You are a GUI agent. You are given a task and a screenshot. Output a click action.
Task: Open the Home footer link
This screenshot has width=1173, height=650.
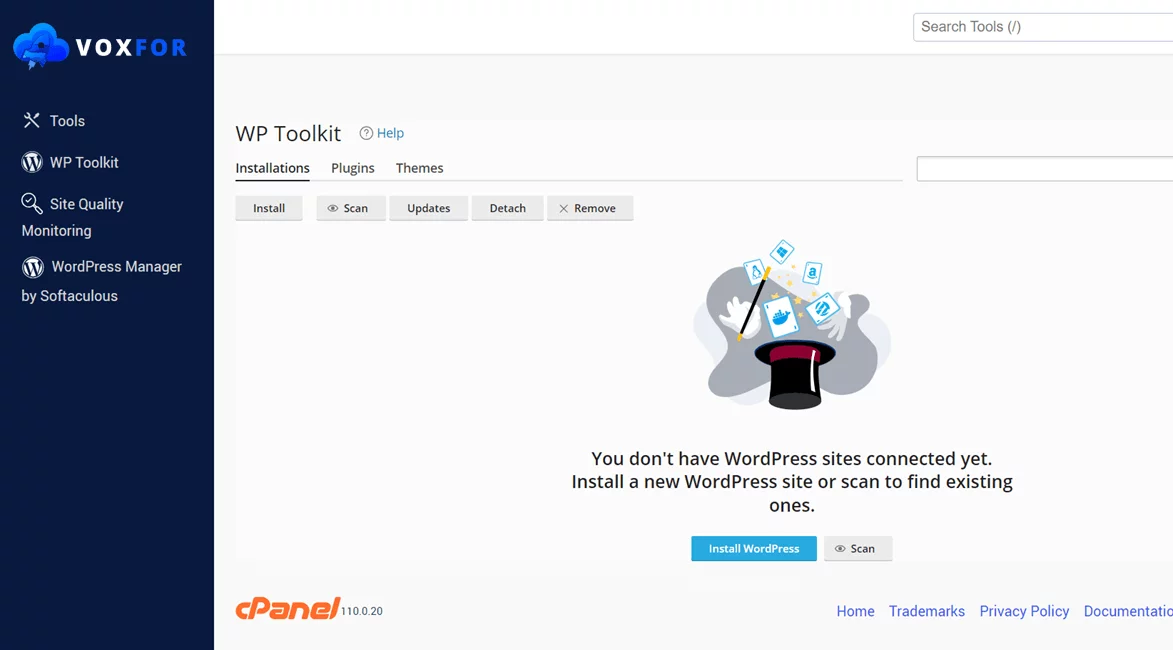coord(855,611)
